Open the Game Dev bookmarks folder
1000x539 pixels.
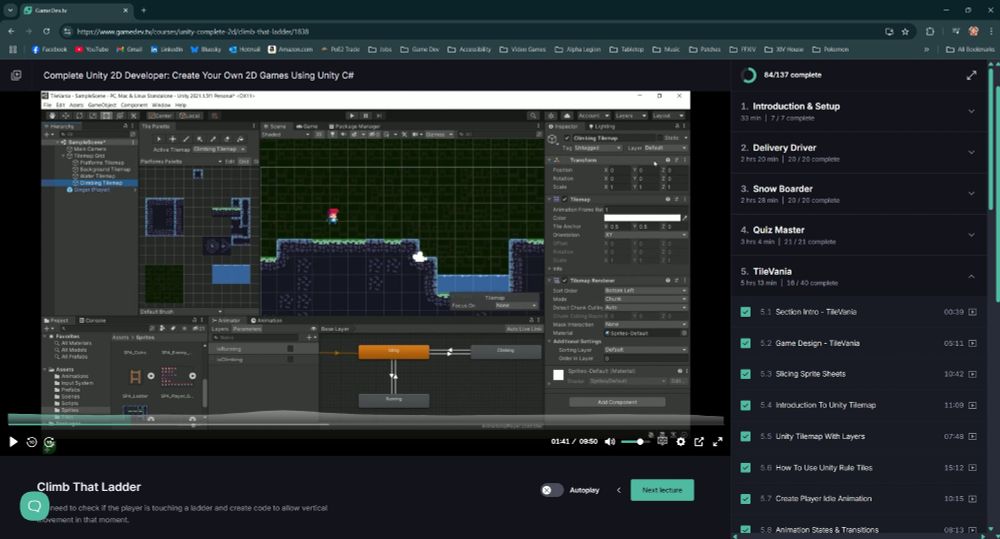coord(419,49)
